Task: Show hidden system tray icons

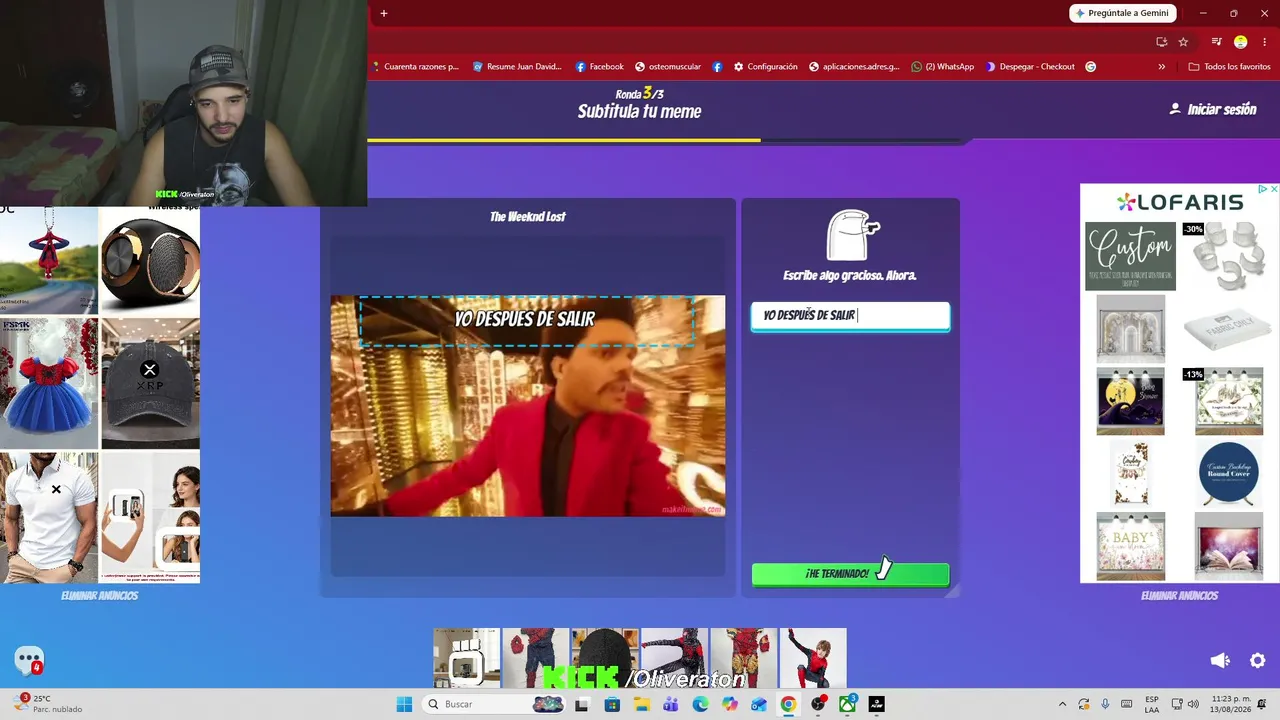Action: 1062,704
